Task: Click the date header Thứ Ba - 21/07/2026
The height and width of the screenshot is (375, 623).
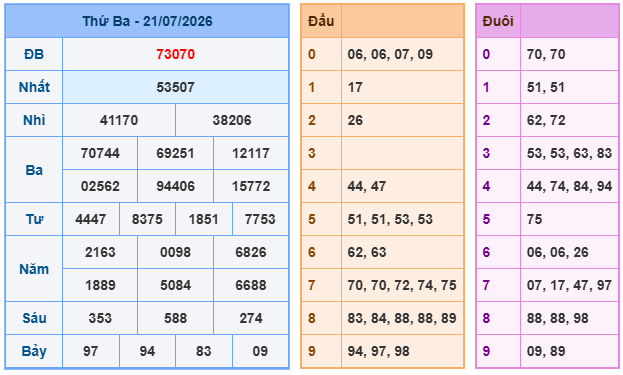Action: pyautogui.click(x=147, y=21)
